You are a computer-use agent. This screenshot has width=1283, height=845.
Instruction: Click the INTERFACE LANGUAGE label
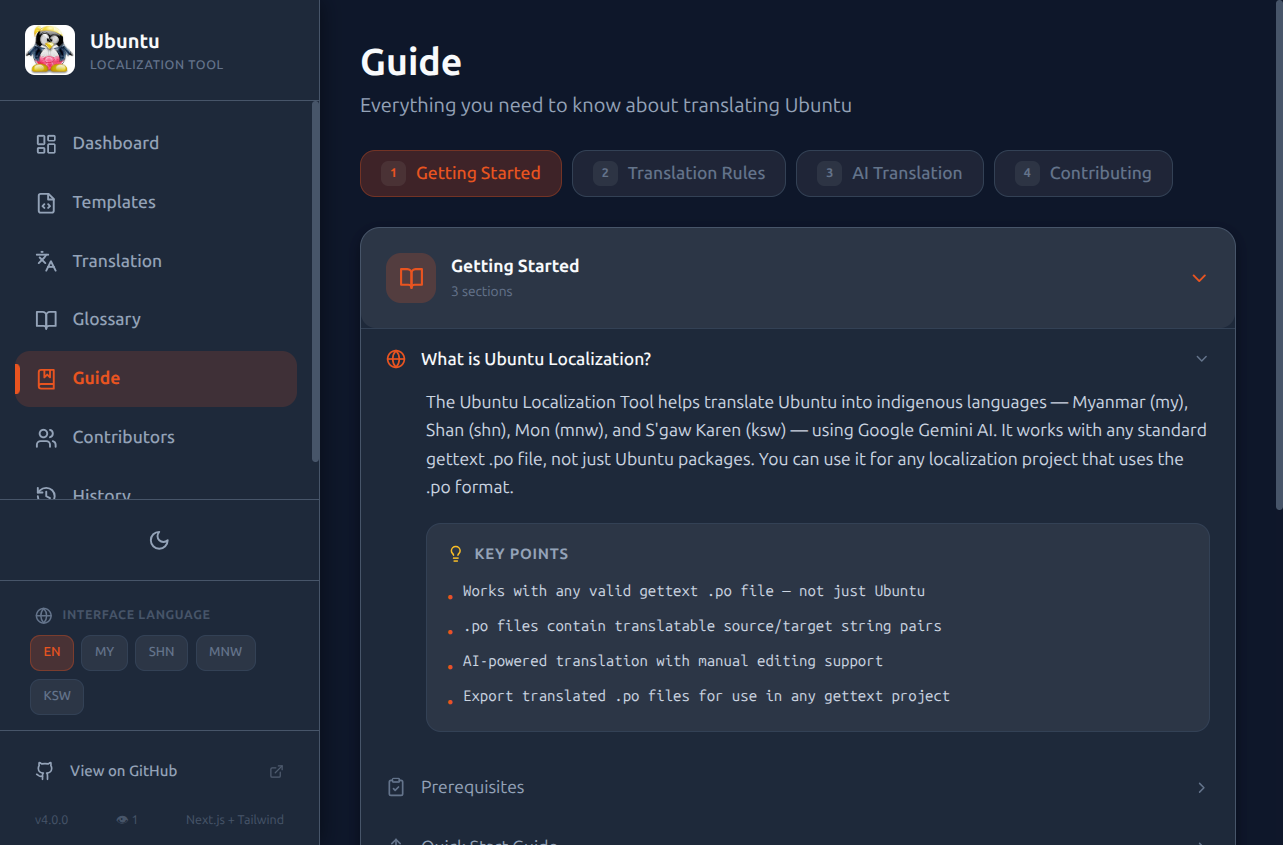[136, 615]
